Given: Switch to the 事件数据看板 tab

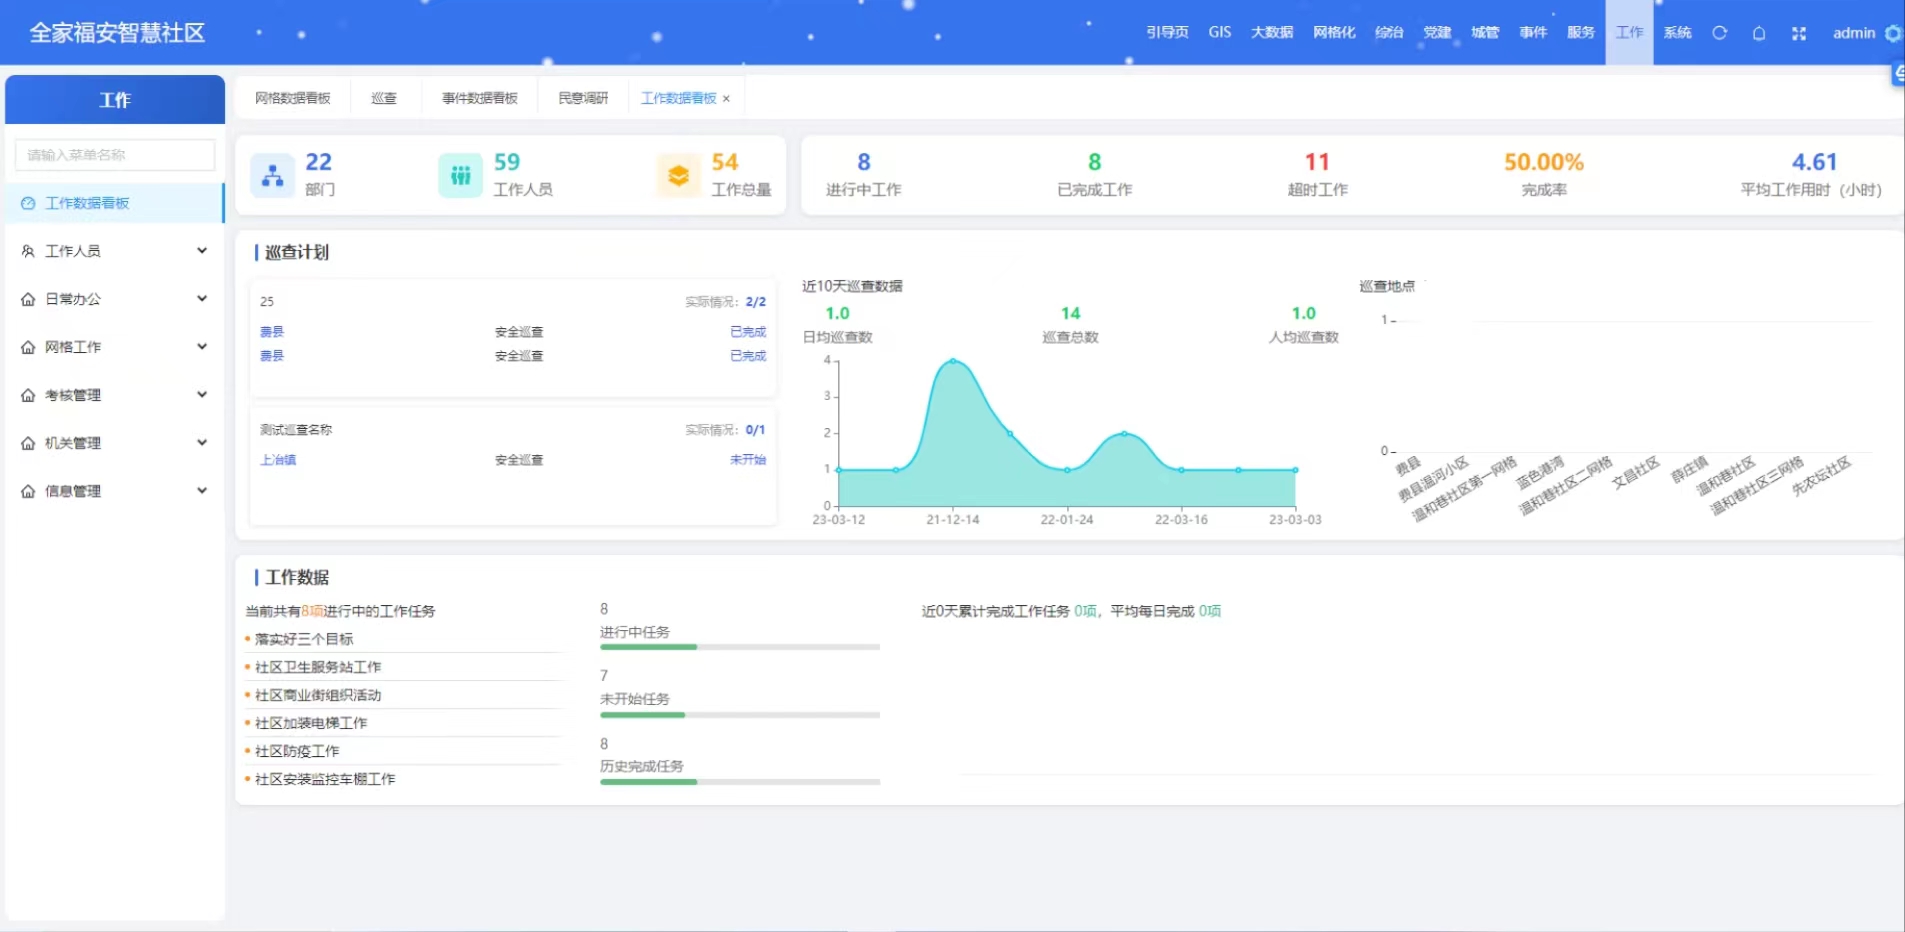Looking at the screenshot, I should (480, 98).
